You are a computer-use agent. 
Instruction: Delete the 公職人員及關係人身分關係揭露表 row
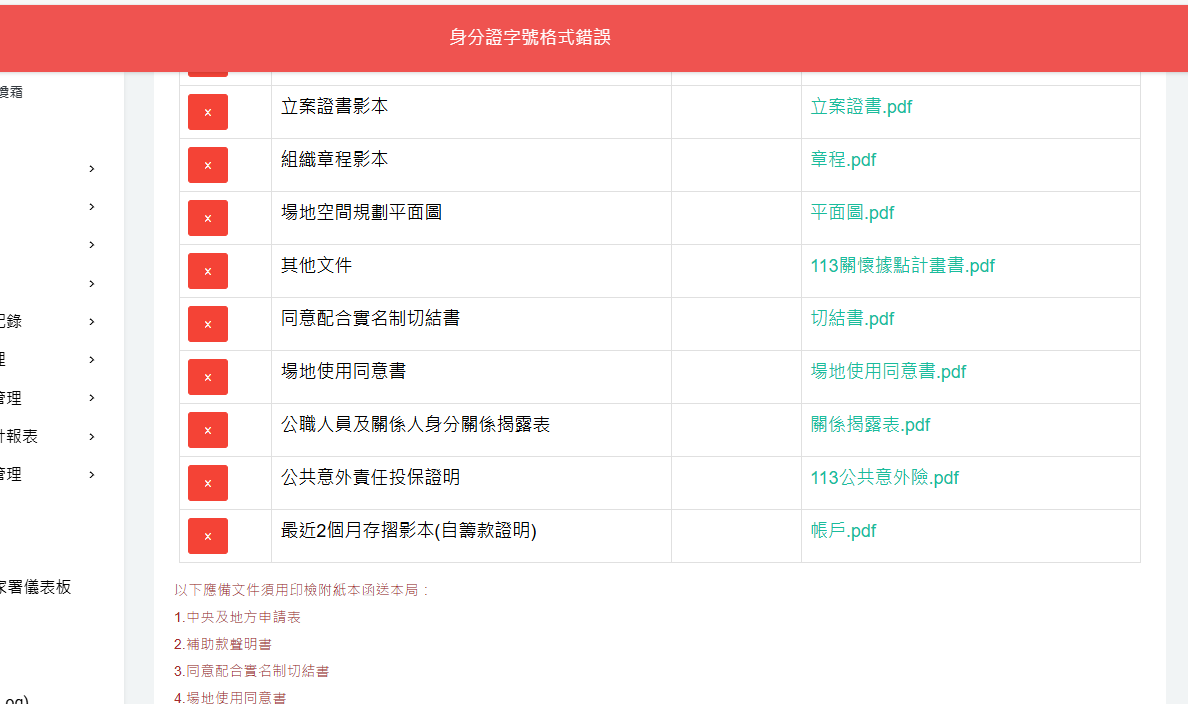coord(207,430)
